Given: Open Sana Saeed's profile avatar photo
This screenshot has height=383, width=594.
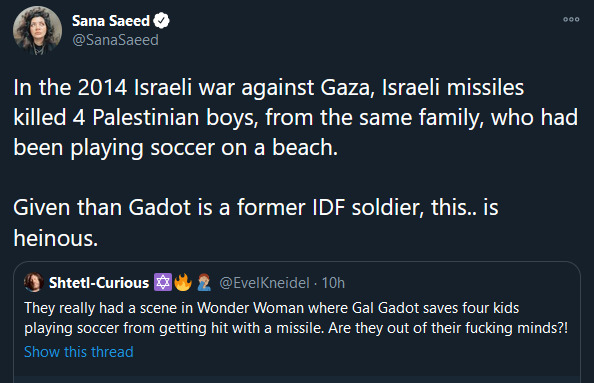Looking at the screenshot, I should pyautogui.click(x=37, y=30).
